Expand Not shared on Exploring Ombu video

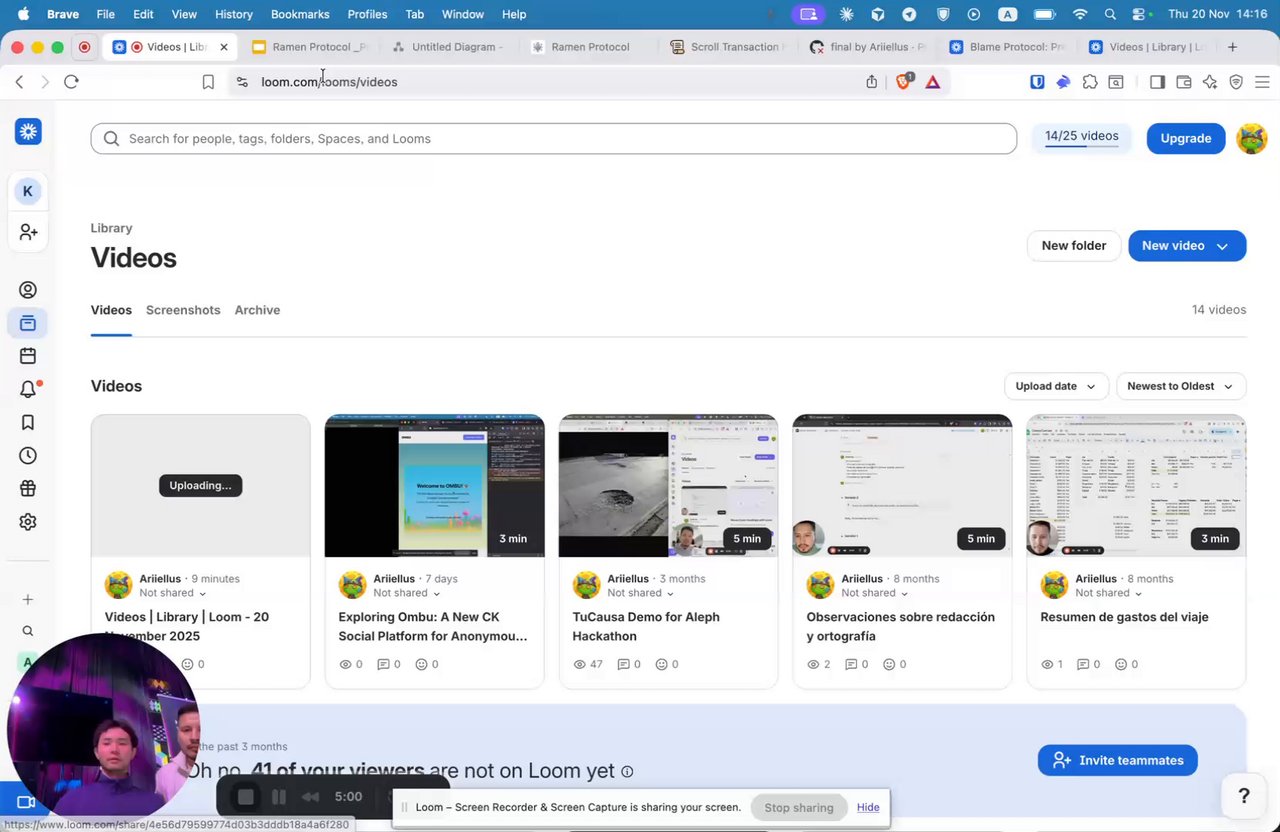tap(407, 593)
